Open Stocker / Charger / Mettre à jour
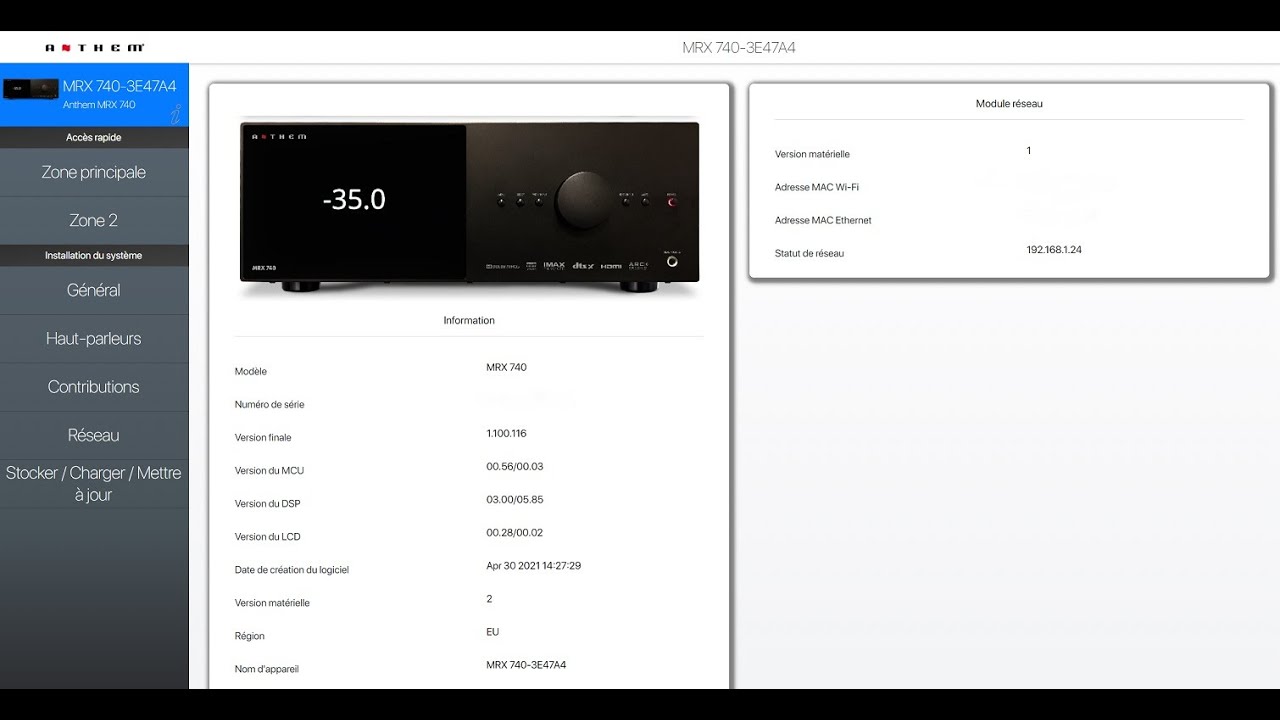This screenshot has width=1280, height=720. pyautogui.click(x=94, y=484)
